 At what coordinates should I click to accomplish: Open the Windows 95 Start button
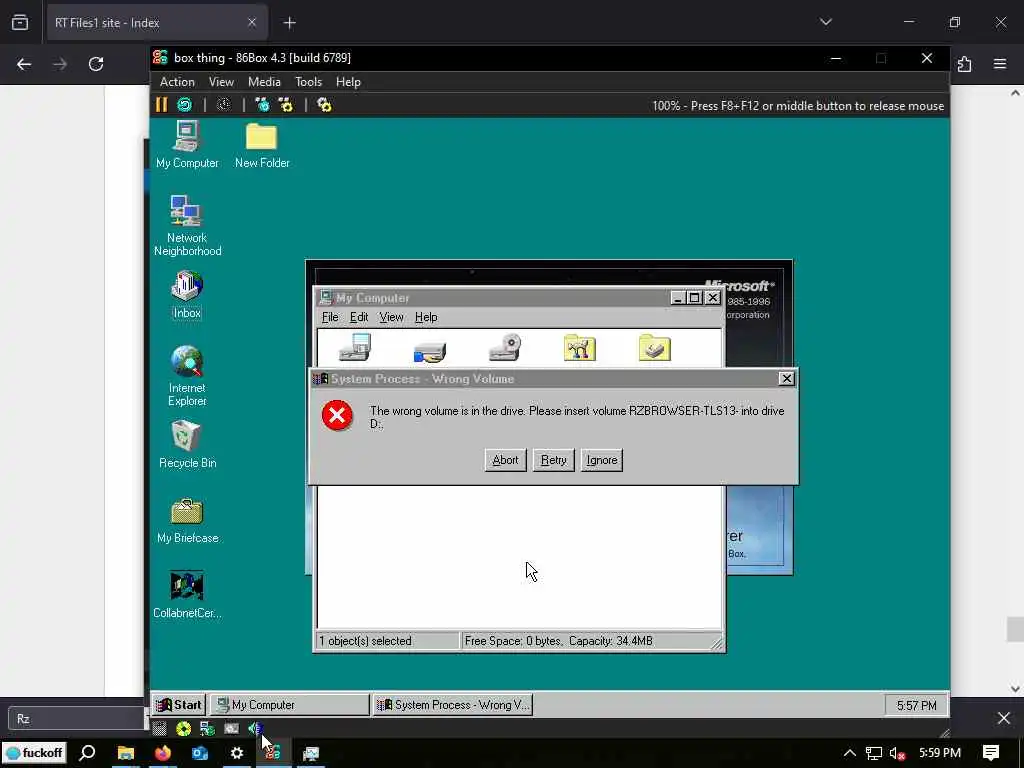coord(179,705)
